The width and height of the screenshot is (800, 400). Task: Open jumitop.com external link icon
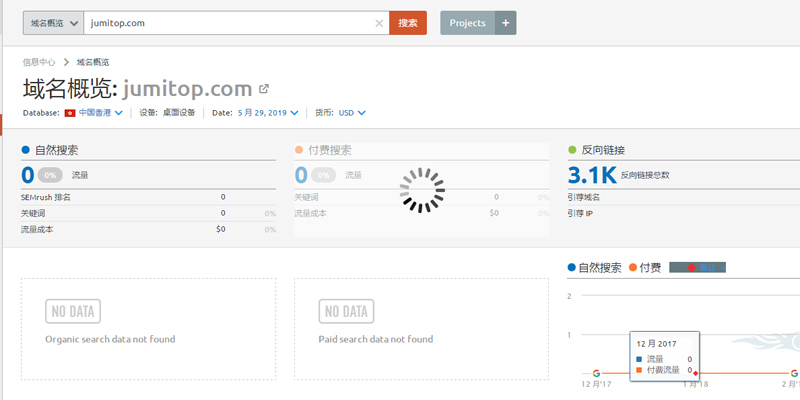(264, 89)
